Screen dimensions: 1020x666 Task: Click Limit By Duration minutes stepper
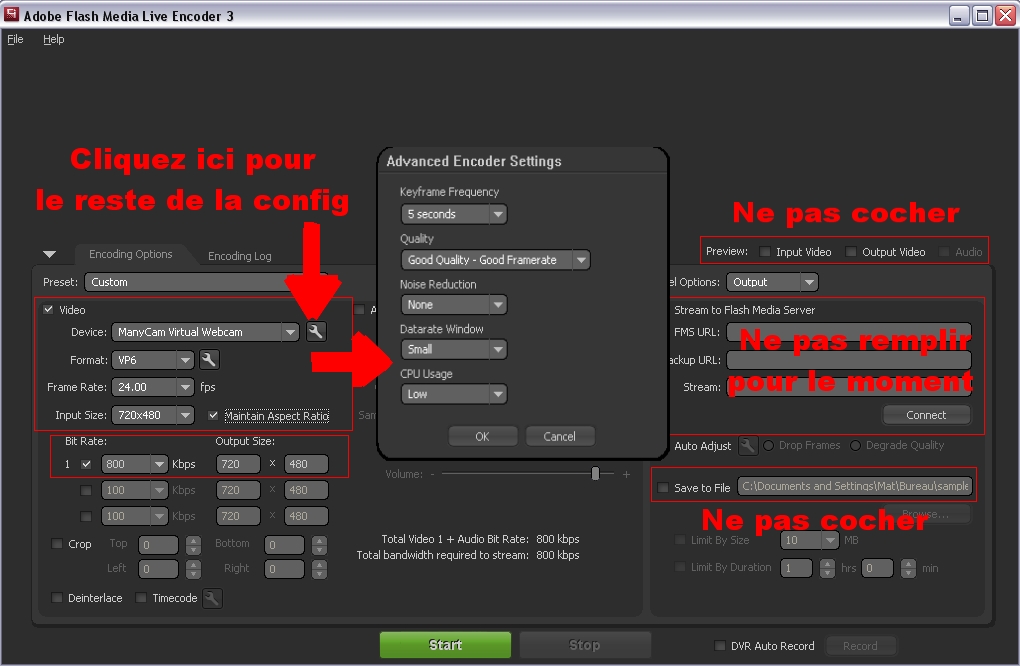908,568
